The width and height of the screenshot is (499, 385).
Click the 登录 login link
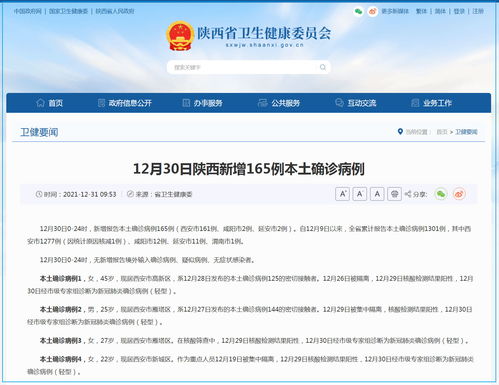click(459, 11)
